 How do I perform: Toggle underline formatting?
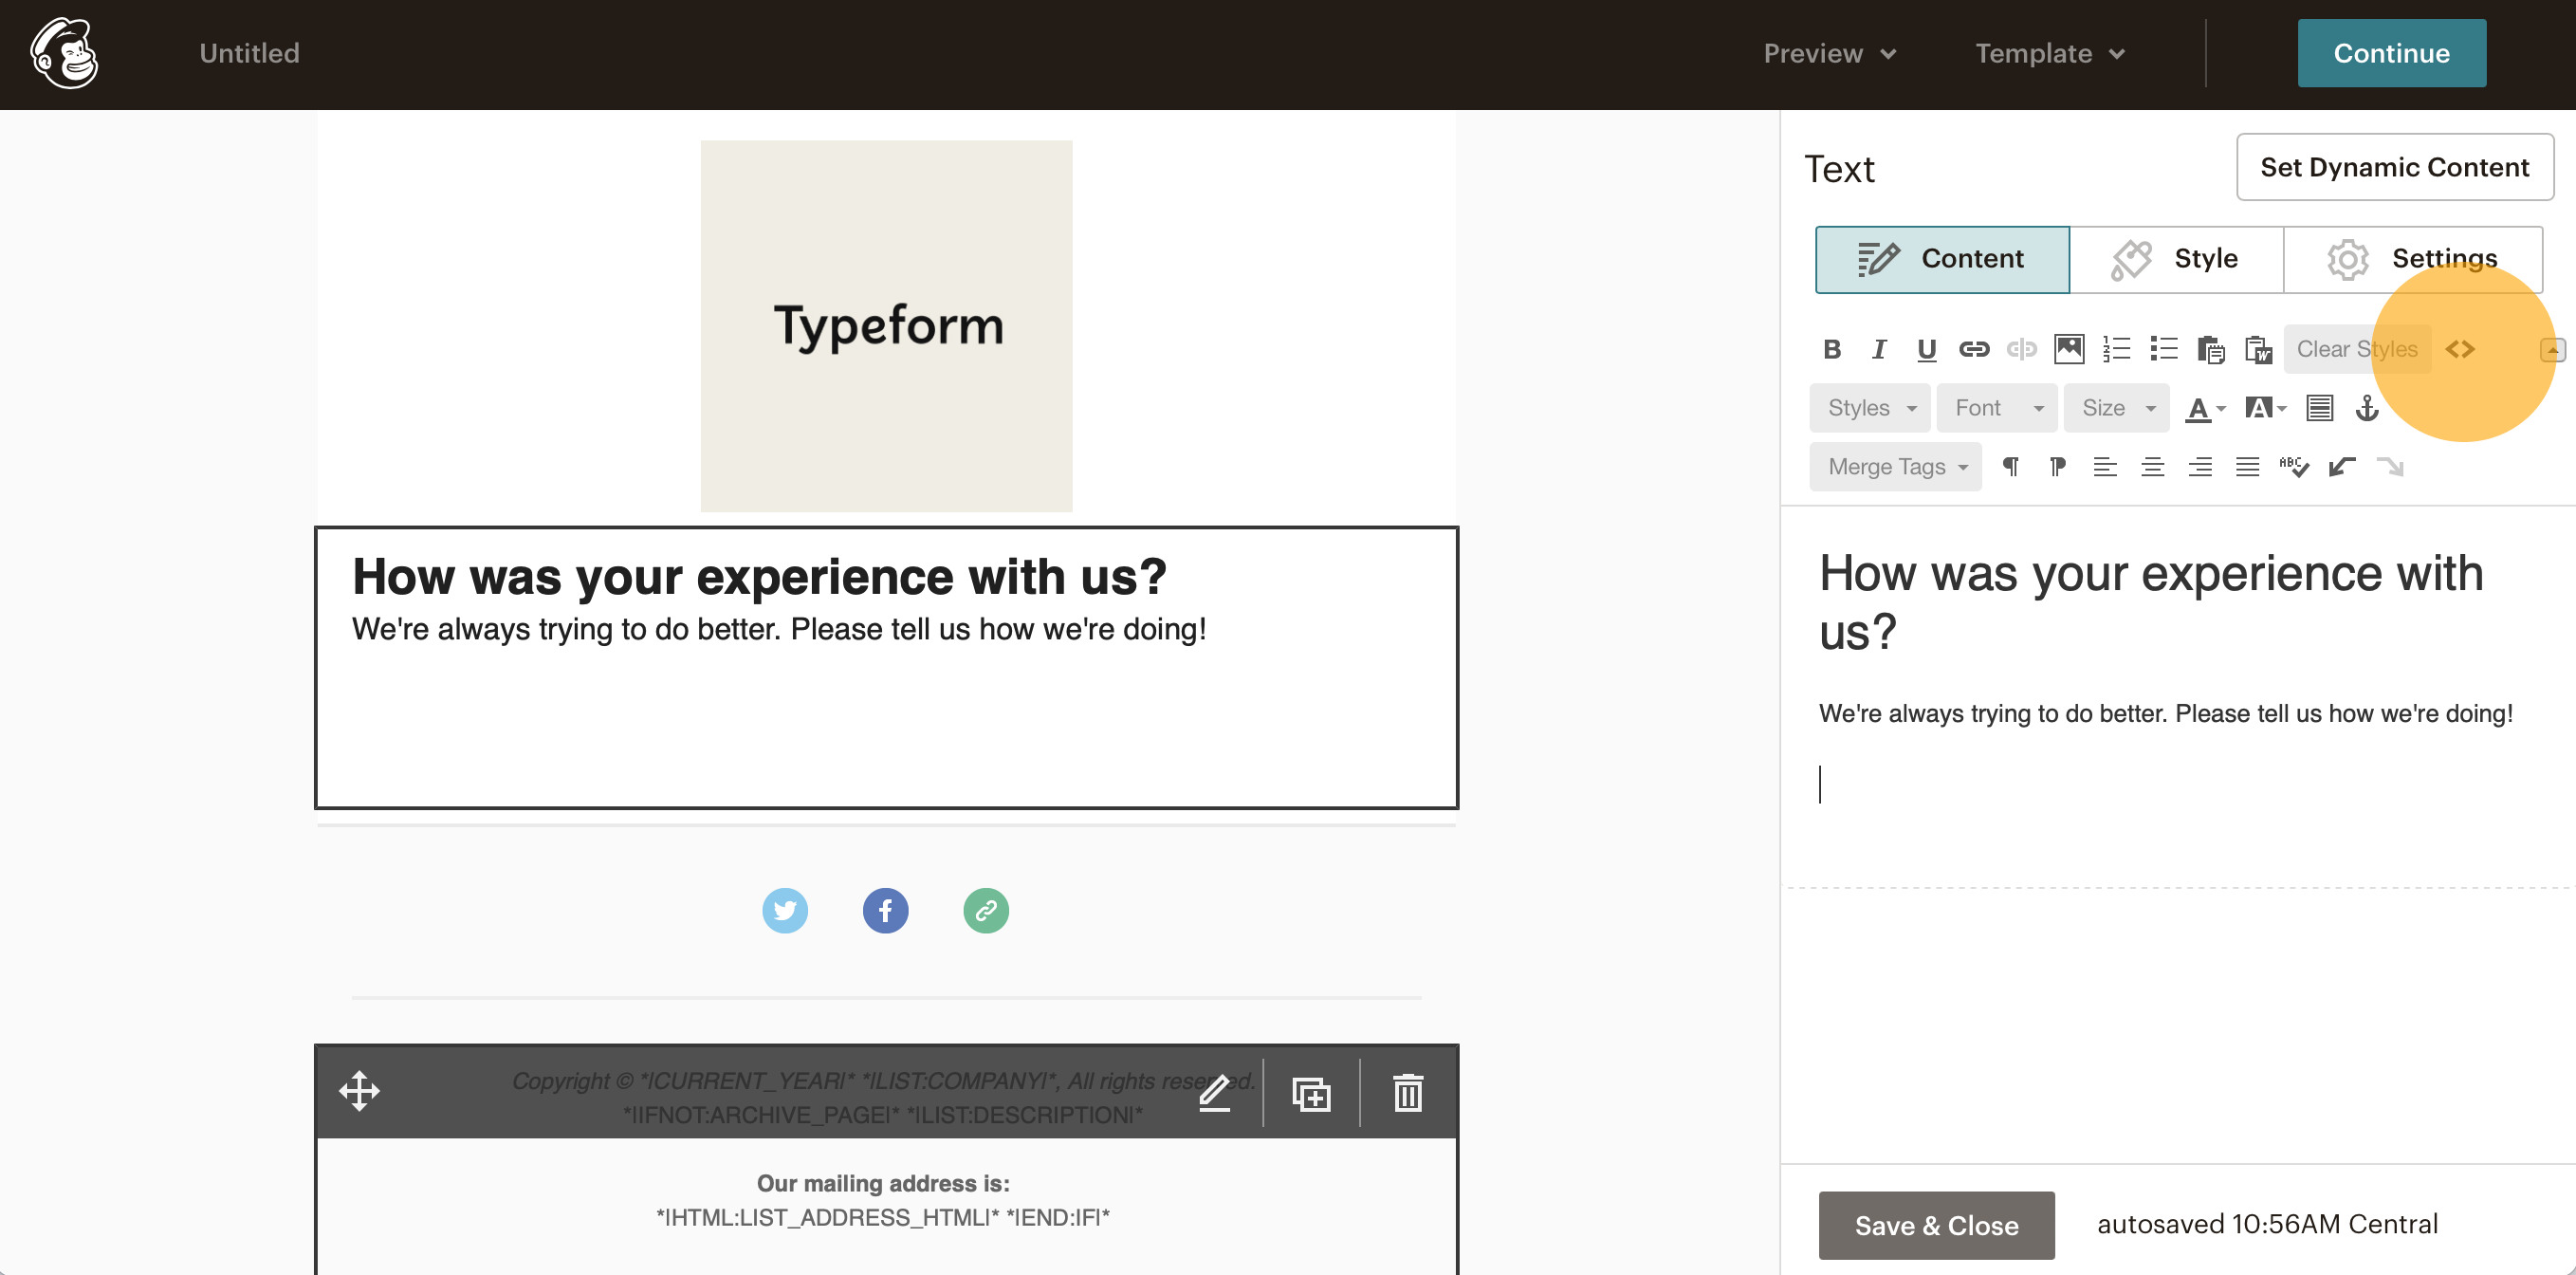click(x=1926, y=349)
